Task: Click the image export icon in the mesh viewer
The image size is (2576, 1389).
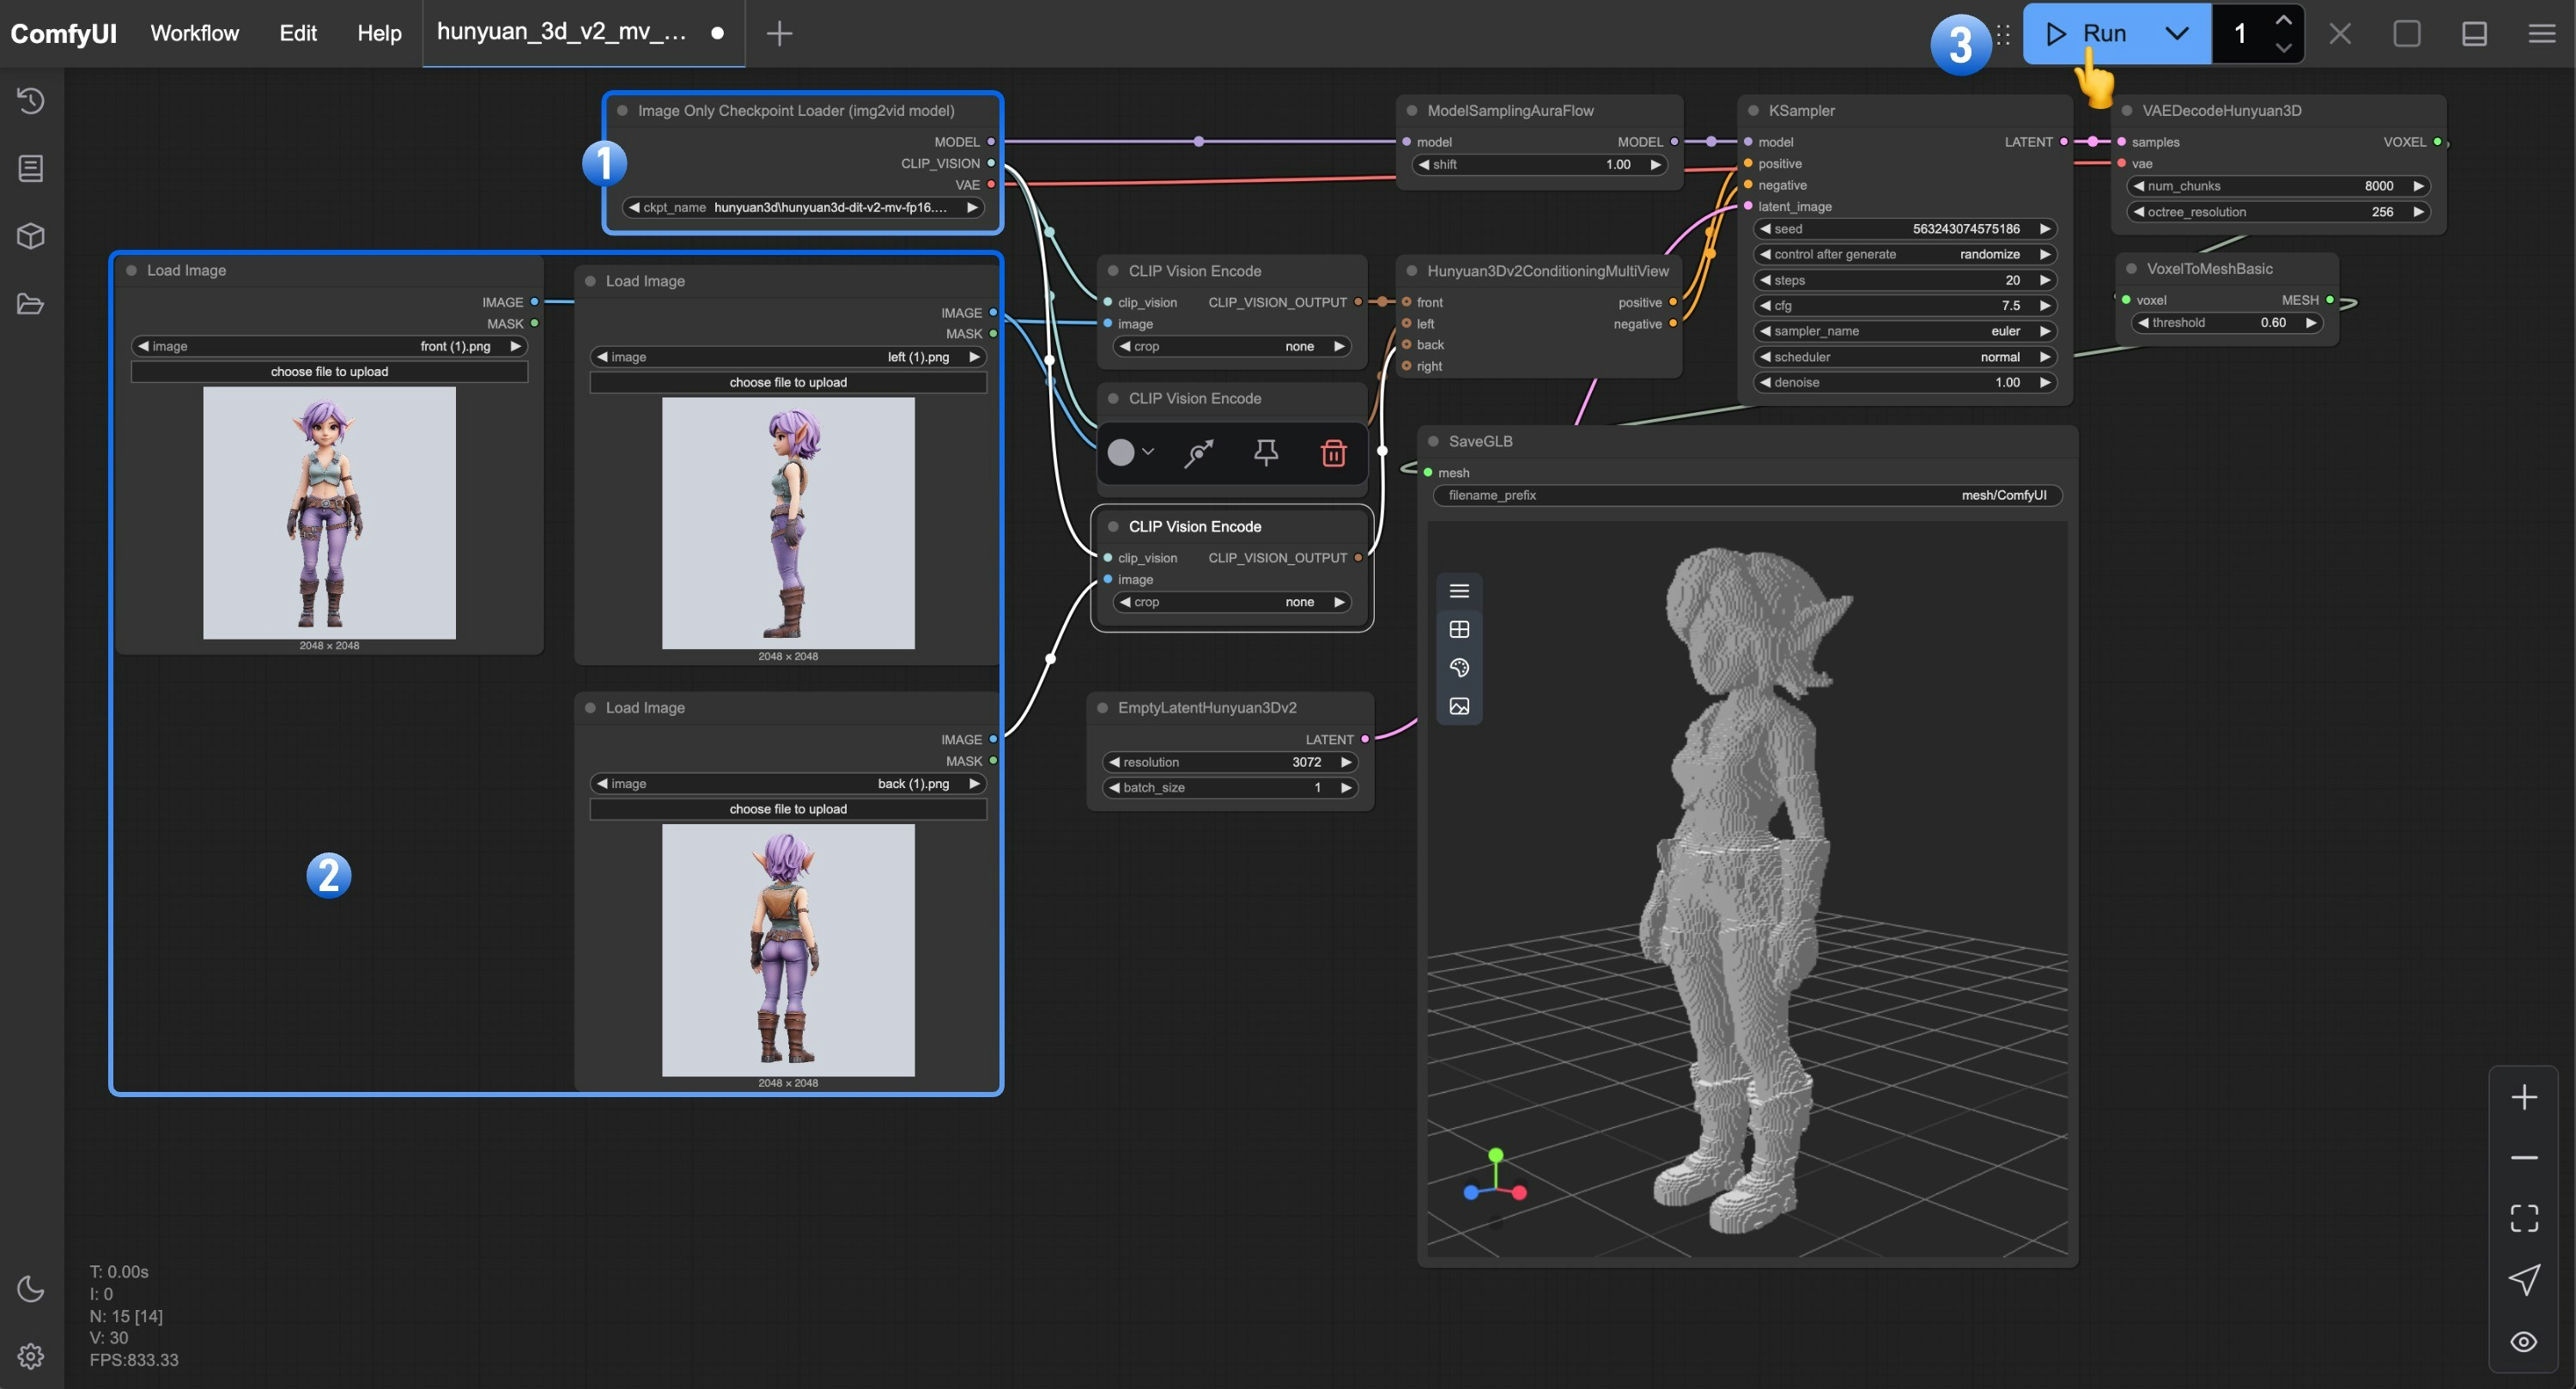Action: [1459, 705]
